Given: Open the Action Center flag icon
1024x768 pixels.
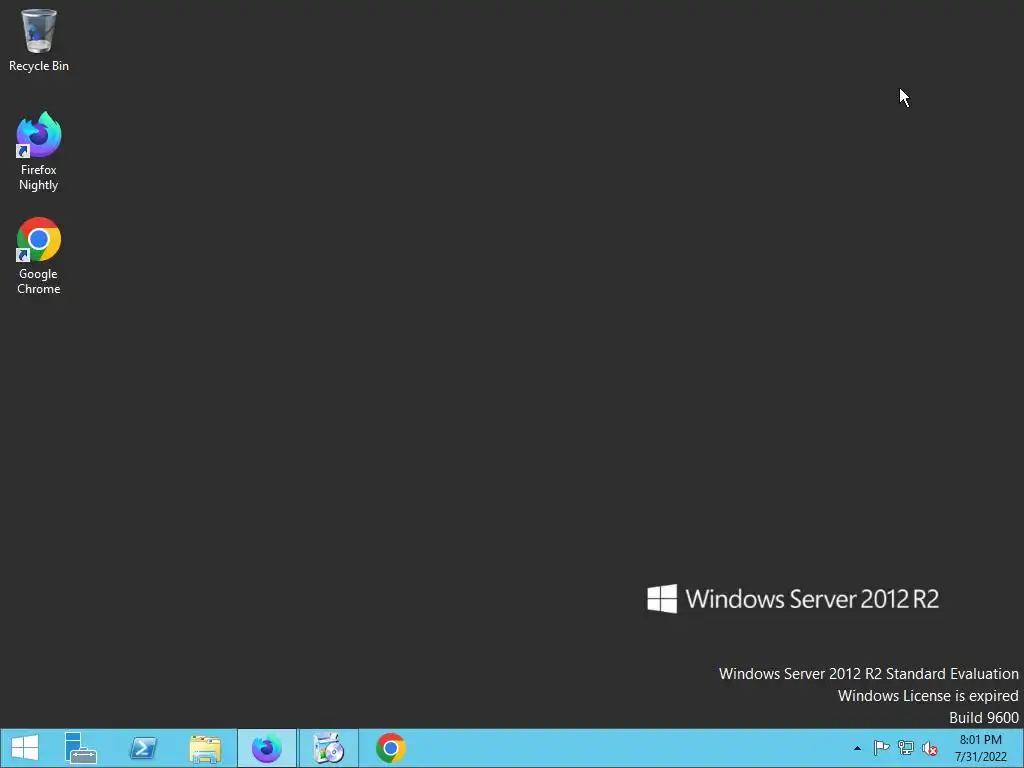Looking at the screenshot, I should 881,748.
